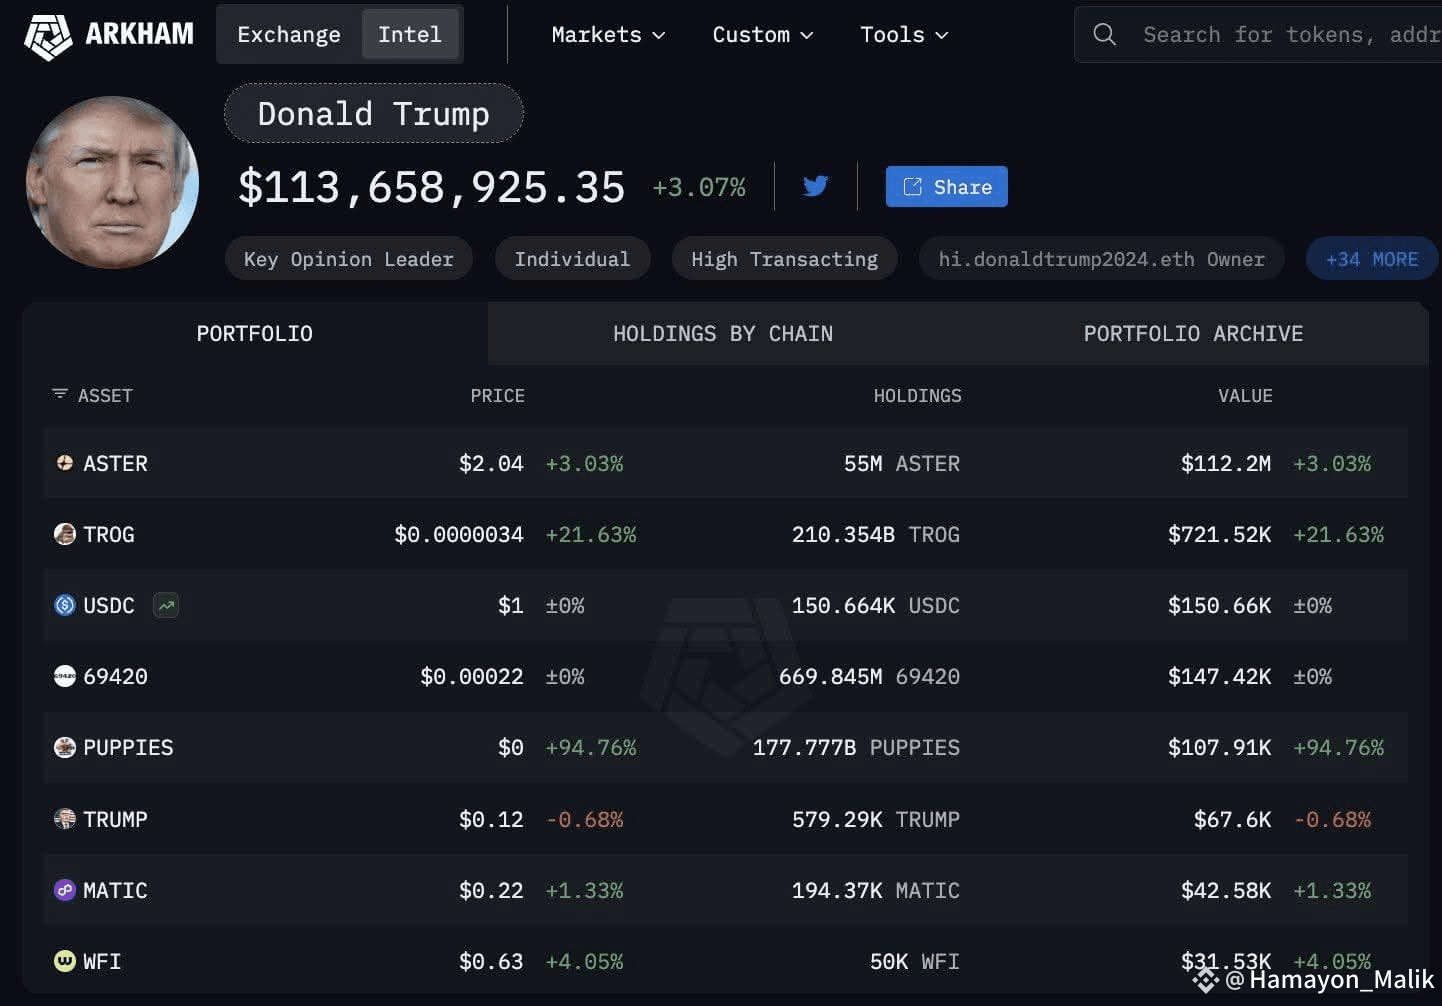Viewport: 1442px width, 1006px height.
Task: Click the Donald Trump entity name label
Action: pyautogui.click(x=374, y=113)
